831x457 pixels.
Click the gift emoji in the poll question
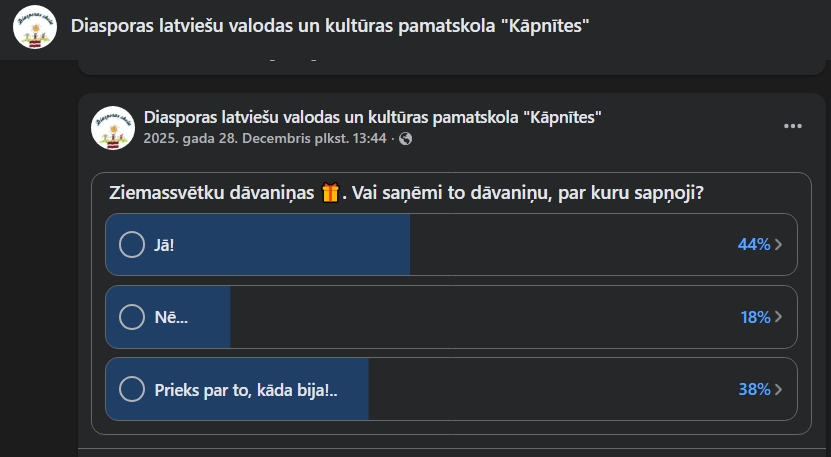click(331, 193)
